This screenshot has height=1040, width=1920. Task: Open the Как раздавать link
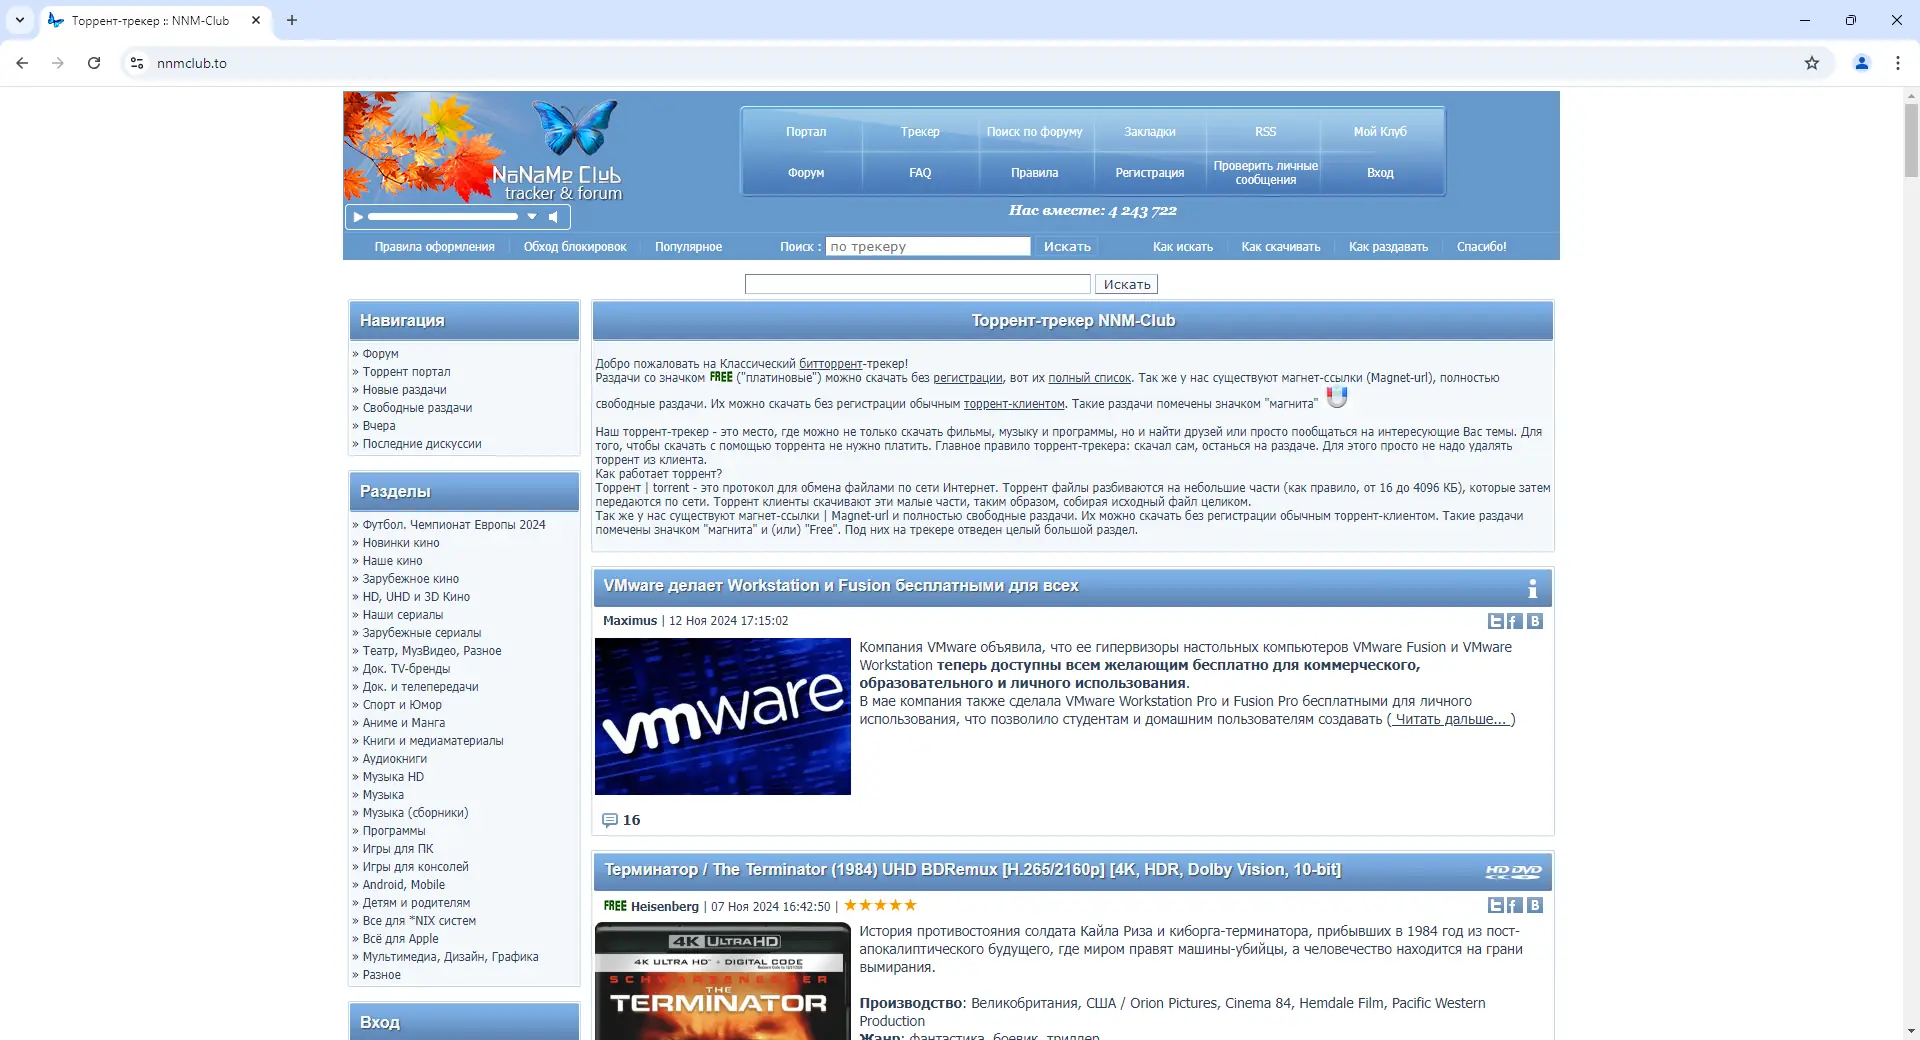(x=1388, y=247)
